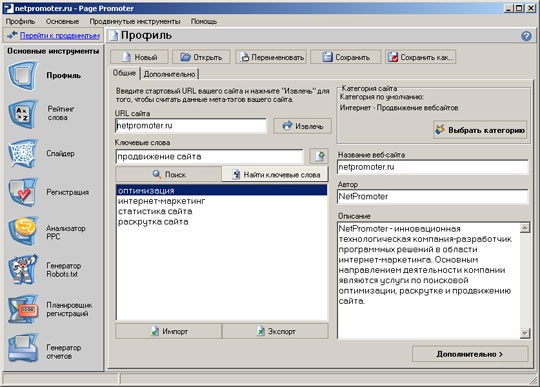Open Генератор отчетов tool
540x387 pixels.
coord(45,348)
